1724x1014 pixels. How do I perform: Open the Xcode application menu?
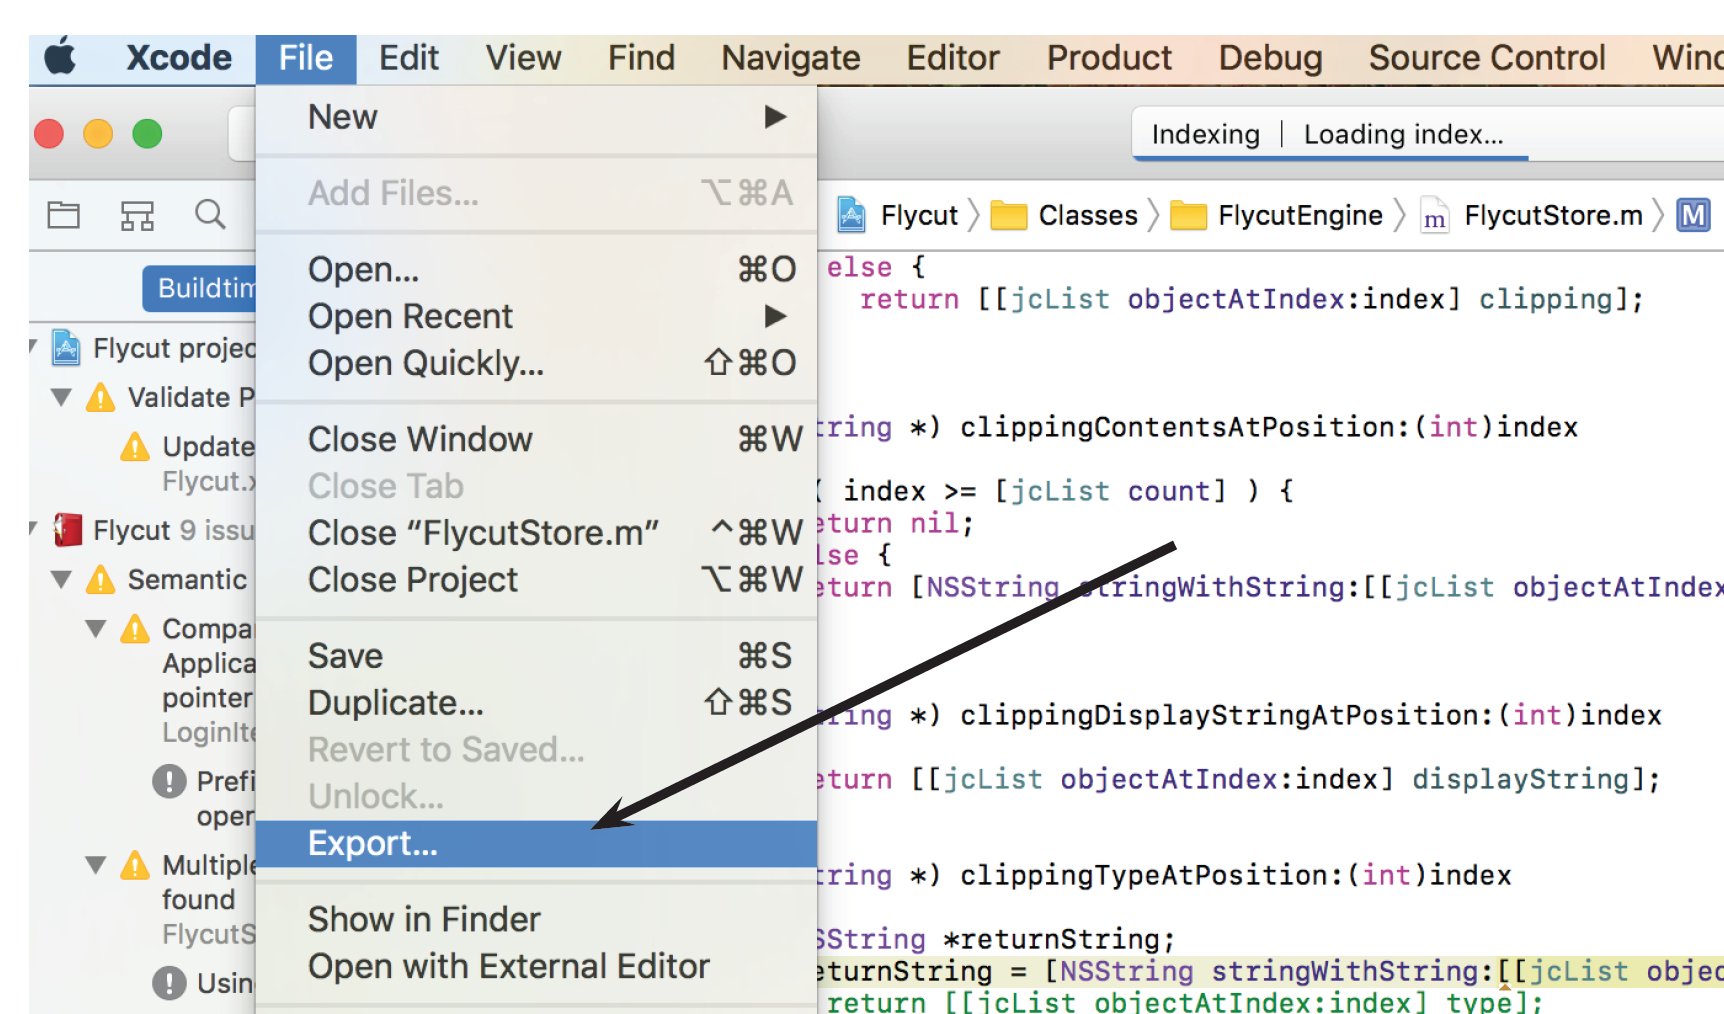pos(179,58)
